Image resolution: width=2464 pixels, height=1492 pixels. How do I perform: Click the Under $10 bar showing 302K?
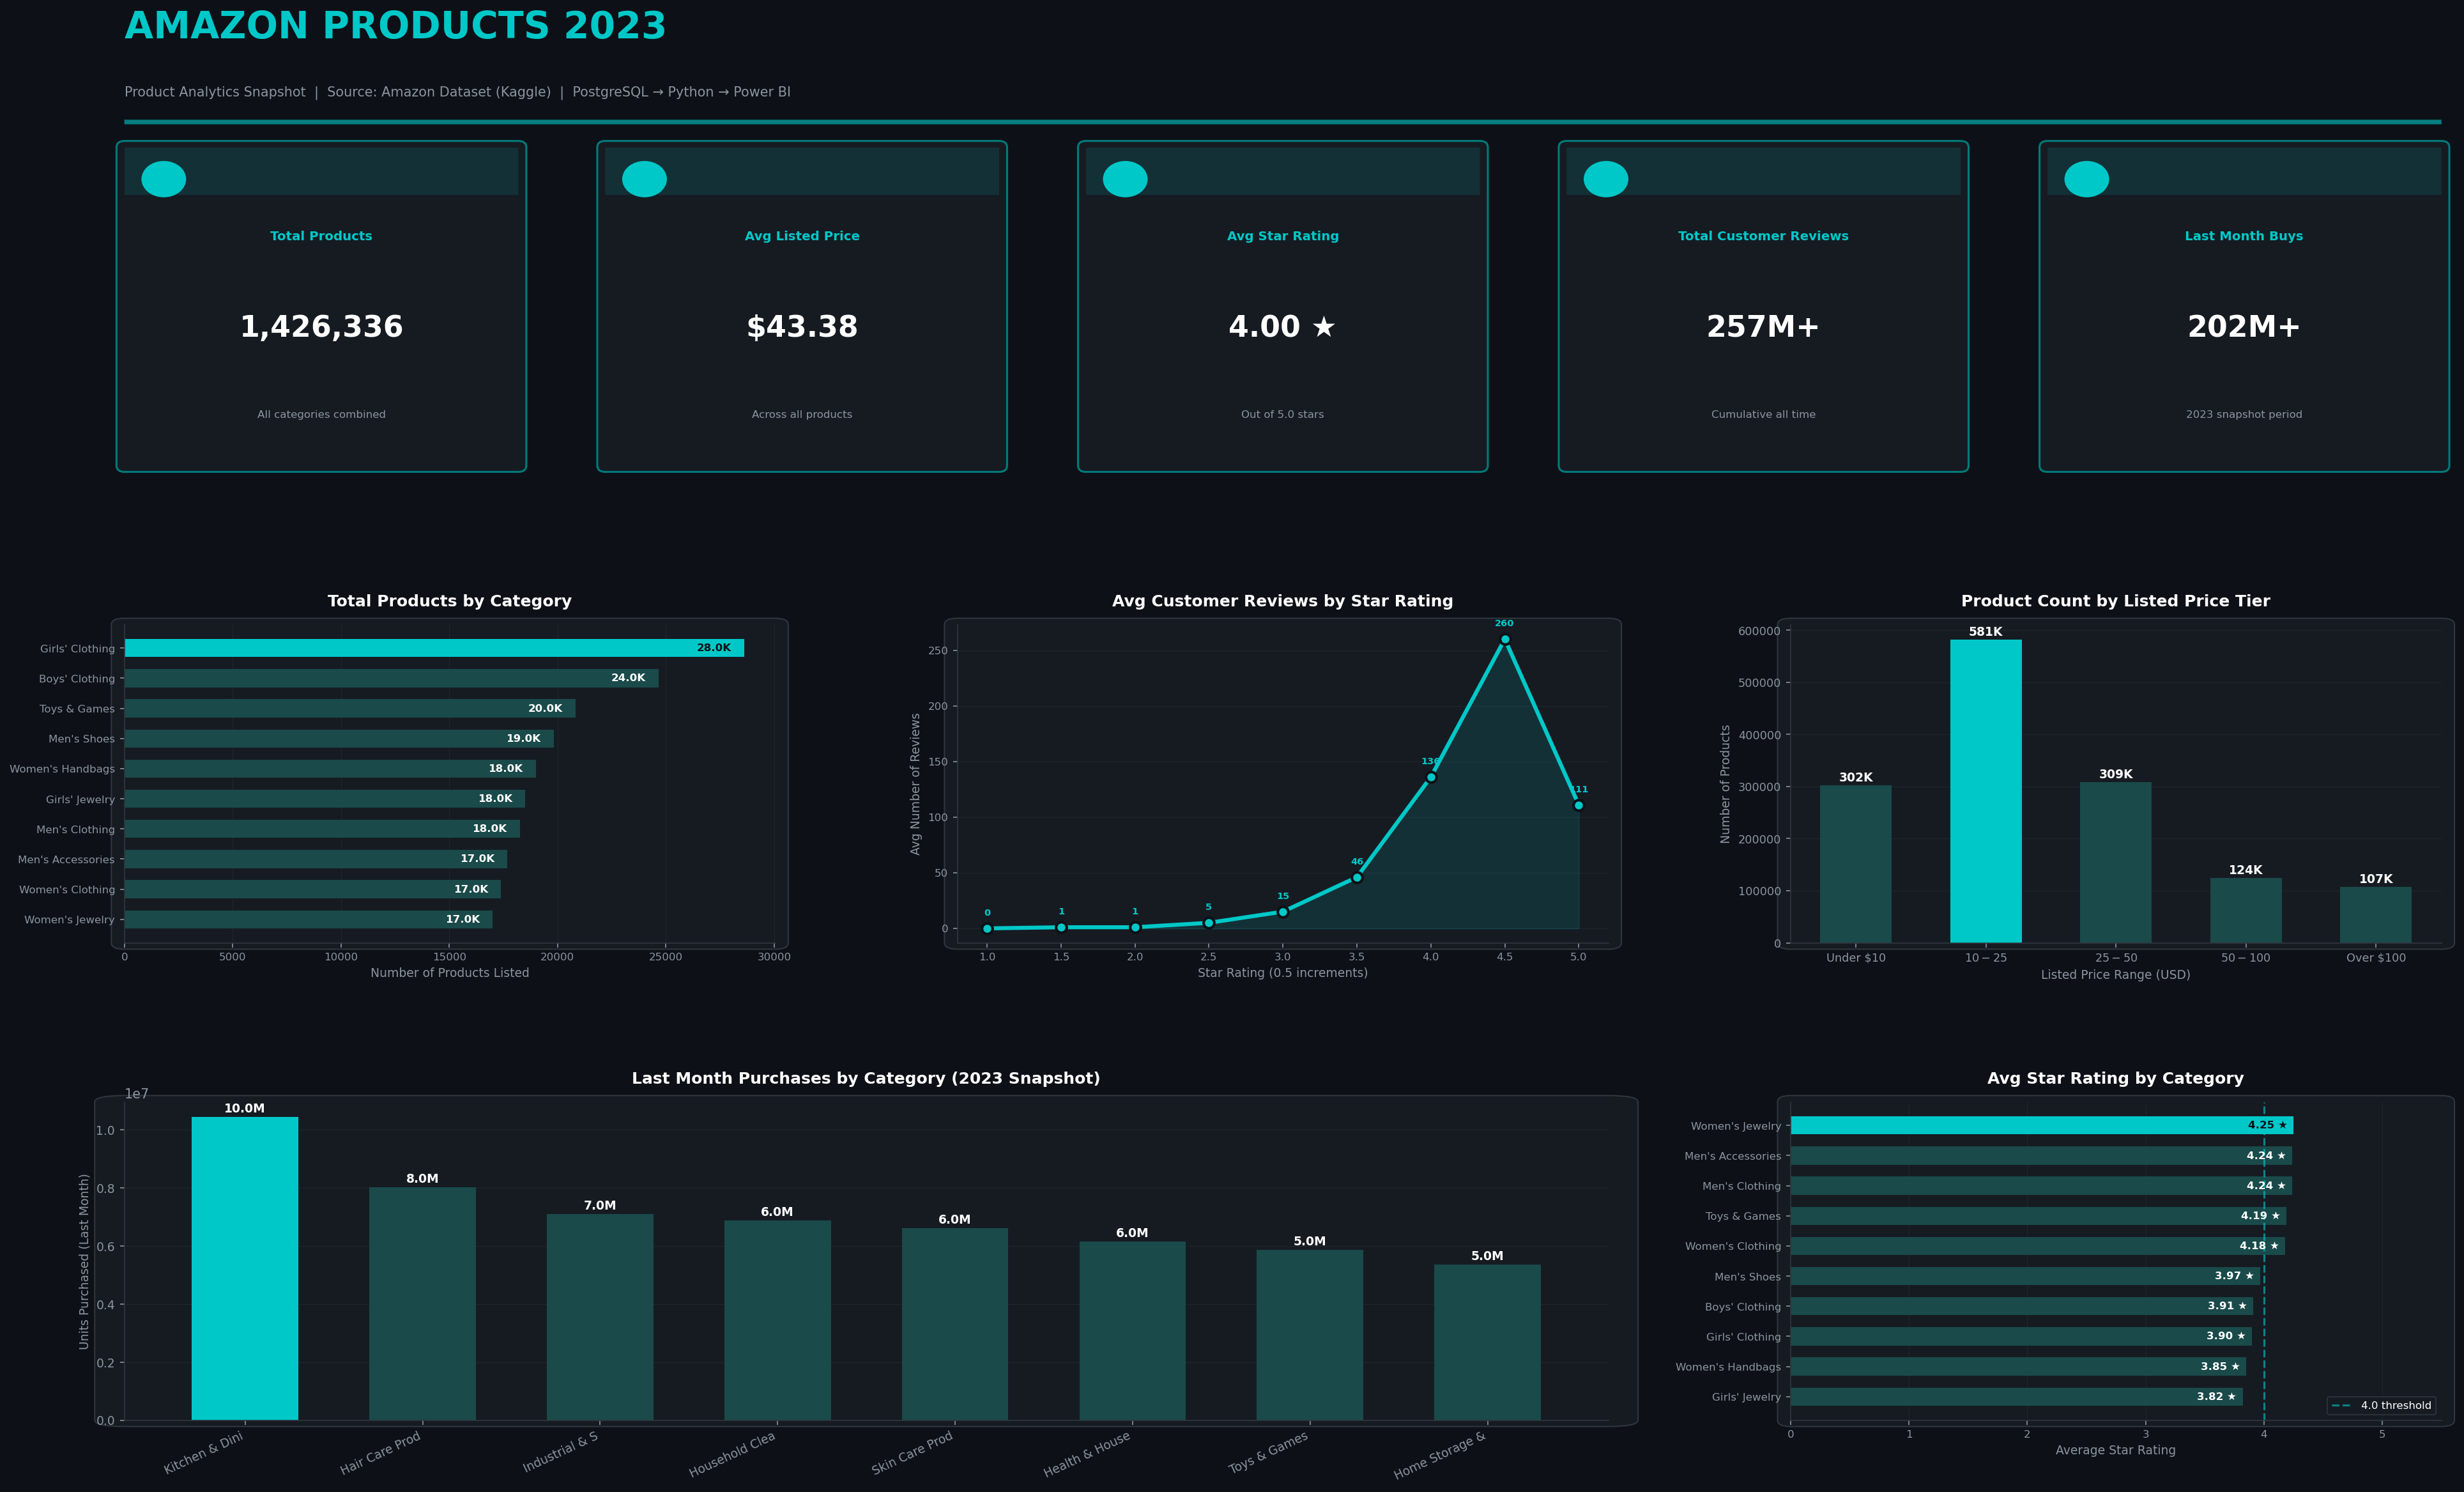1856,864
